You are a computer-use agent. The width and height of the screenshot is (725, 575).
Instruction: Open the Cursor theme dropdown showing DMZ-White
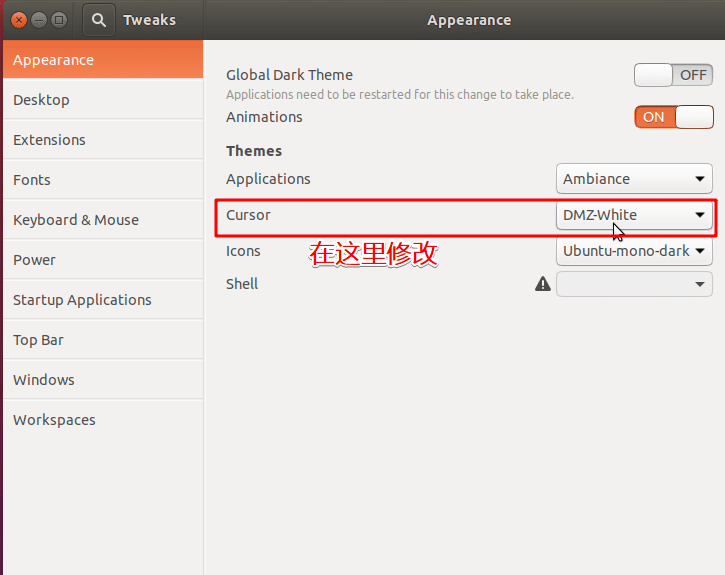634,214
